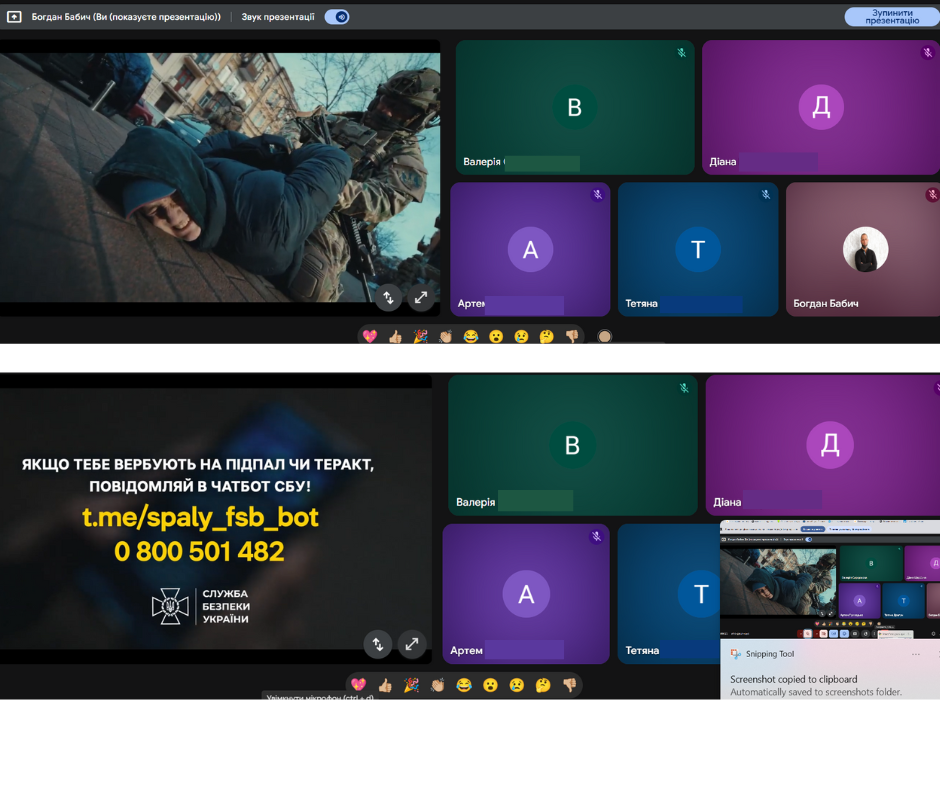This screenshot has width=940, height=788.
Task: Click swap arrows icon on top presentation video
Action: click(389, 297)
